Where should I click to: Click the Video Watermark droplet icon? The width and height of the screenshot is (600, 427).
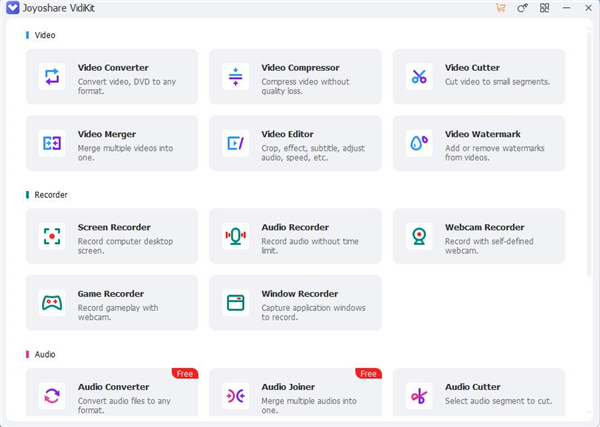coord(418,143)
